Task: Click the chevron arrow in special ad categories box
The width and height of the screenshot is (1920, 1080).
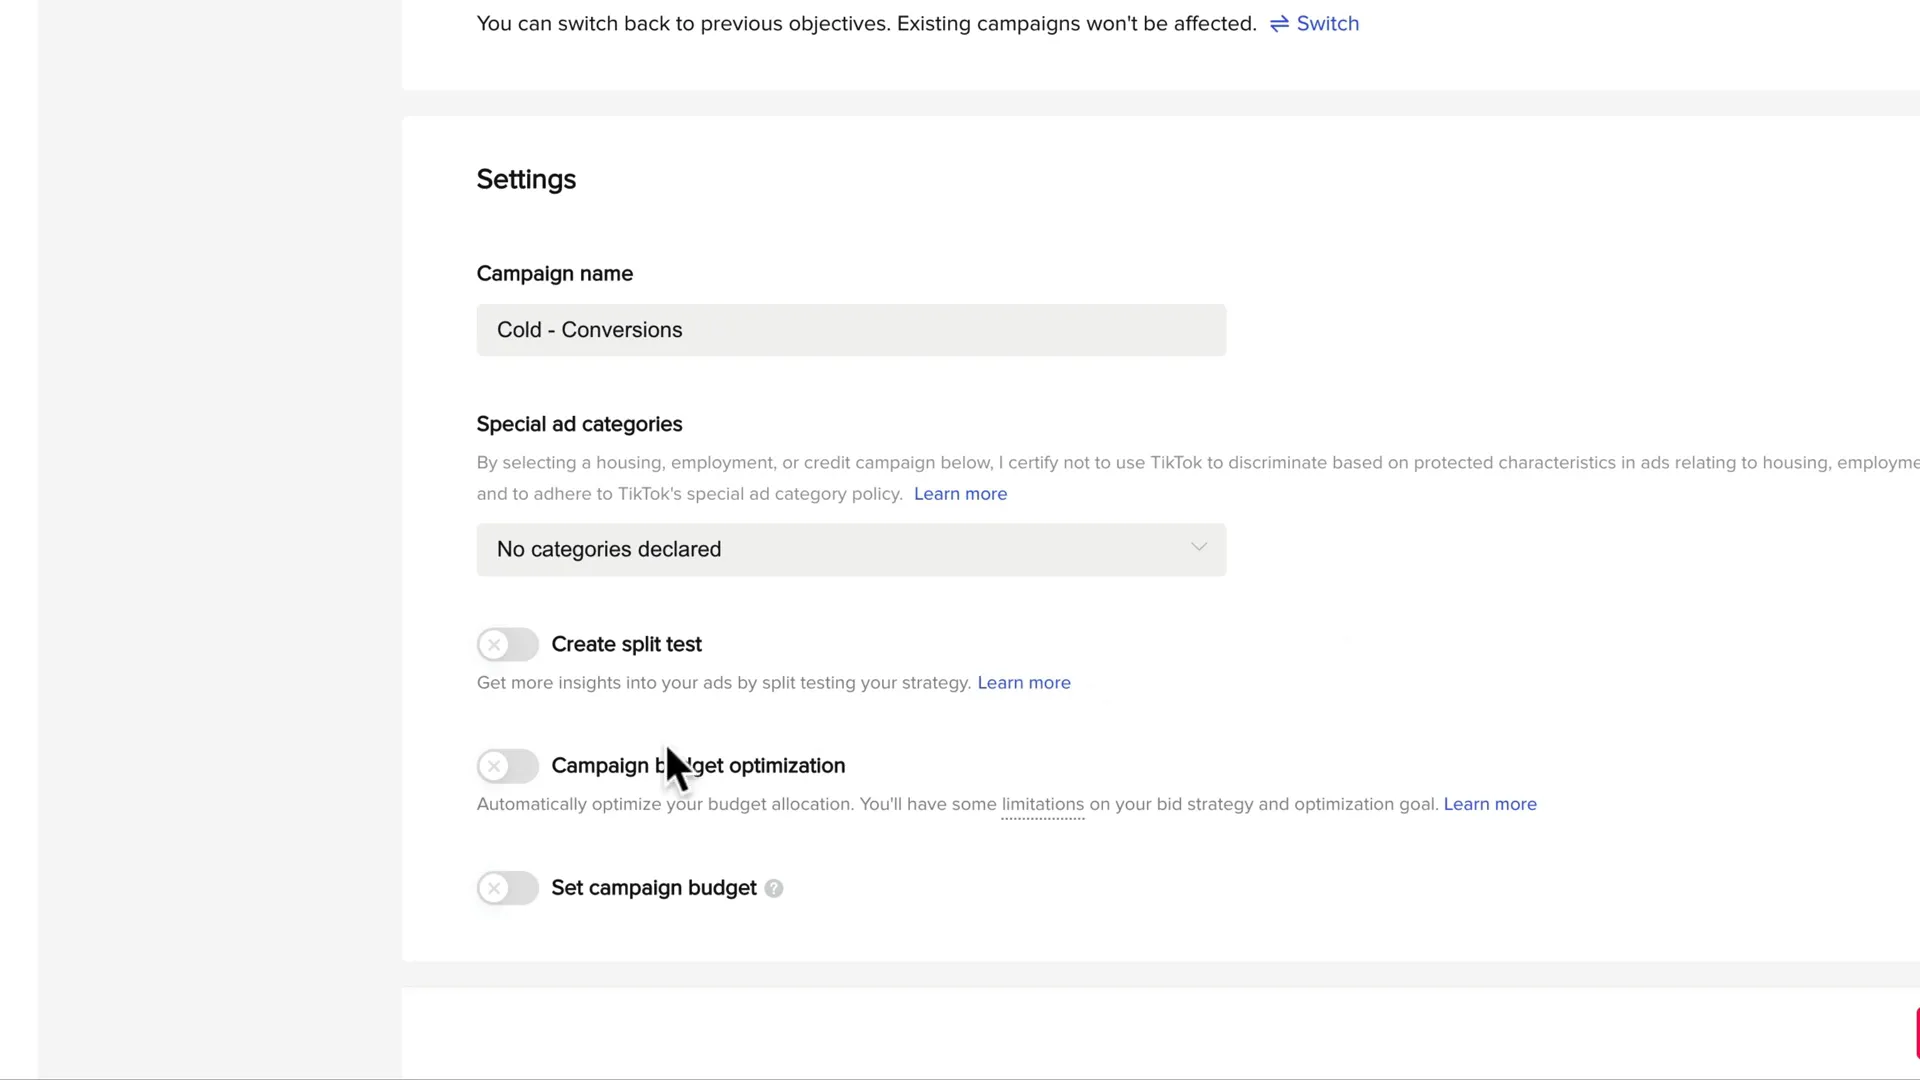Action: click(x=1198, y=548)
